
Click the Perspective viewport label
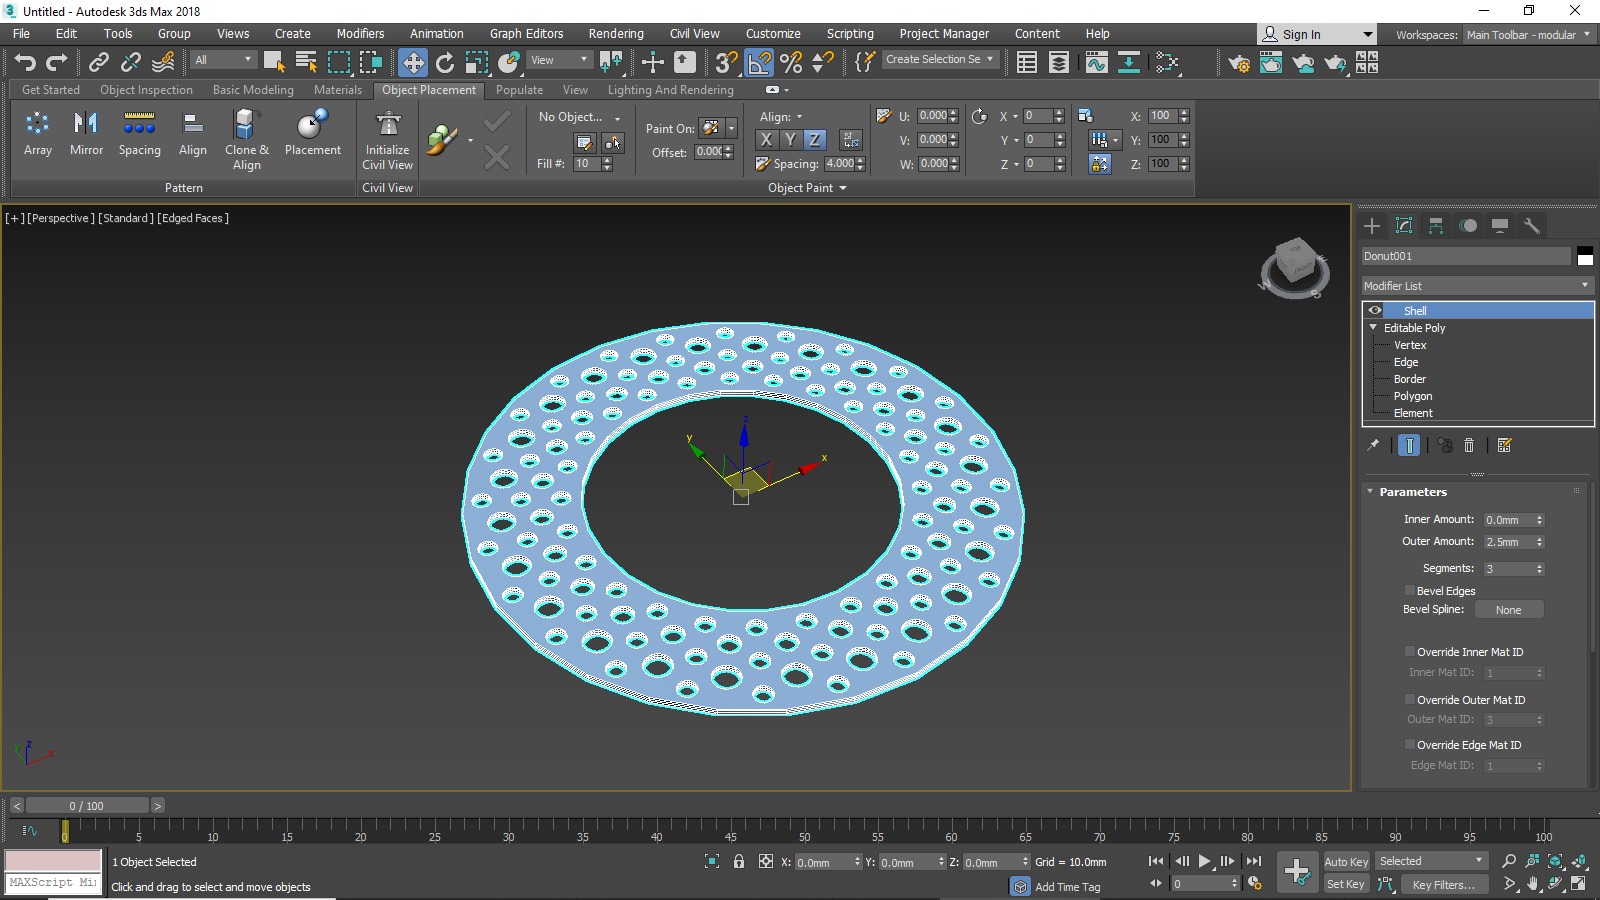61,218
